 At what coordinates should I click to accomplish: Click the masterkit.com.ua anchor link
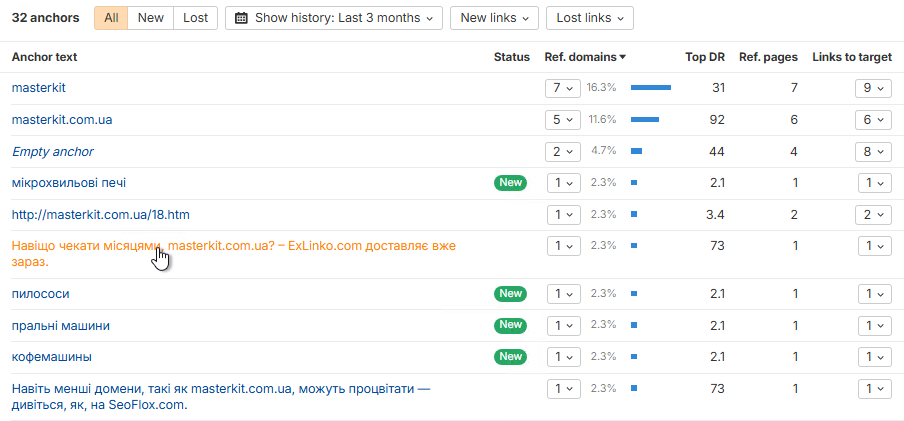pyautogui.click(x=62, y=120)
